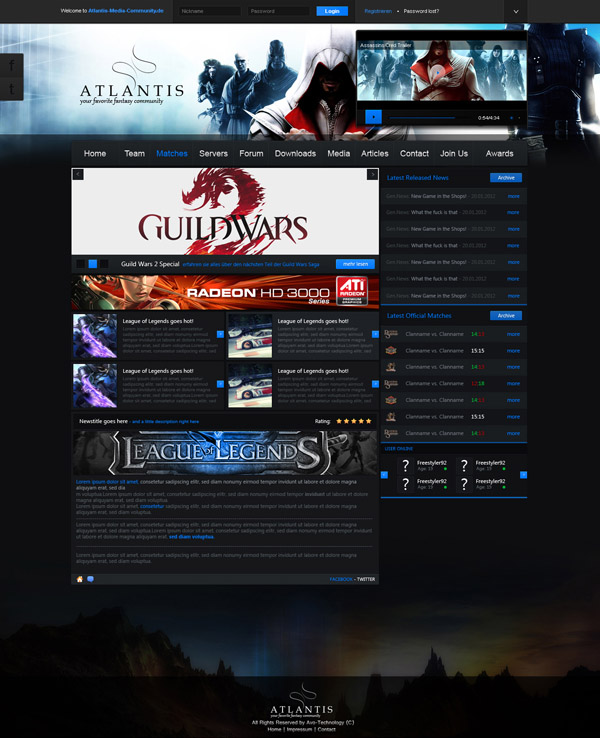Open more link on the 12:18 match row
Viewport: 600px width, 738px height.
click(x=513, y=384)
